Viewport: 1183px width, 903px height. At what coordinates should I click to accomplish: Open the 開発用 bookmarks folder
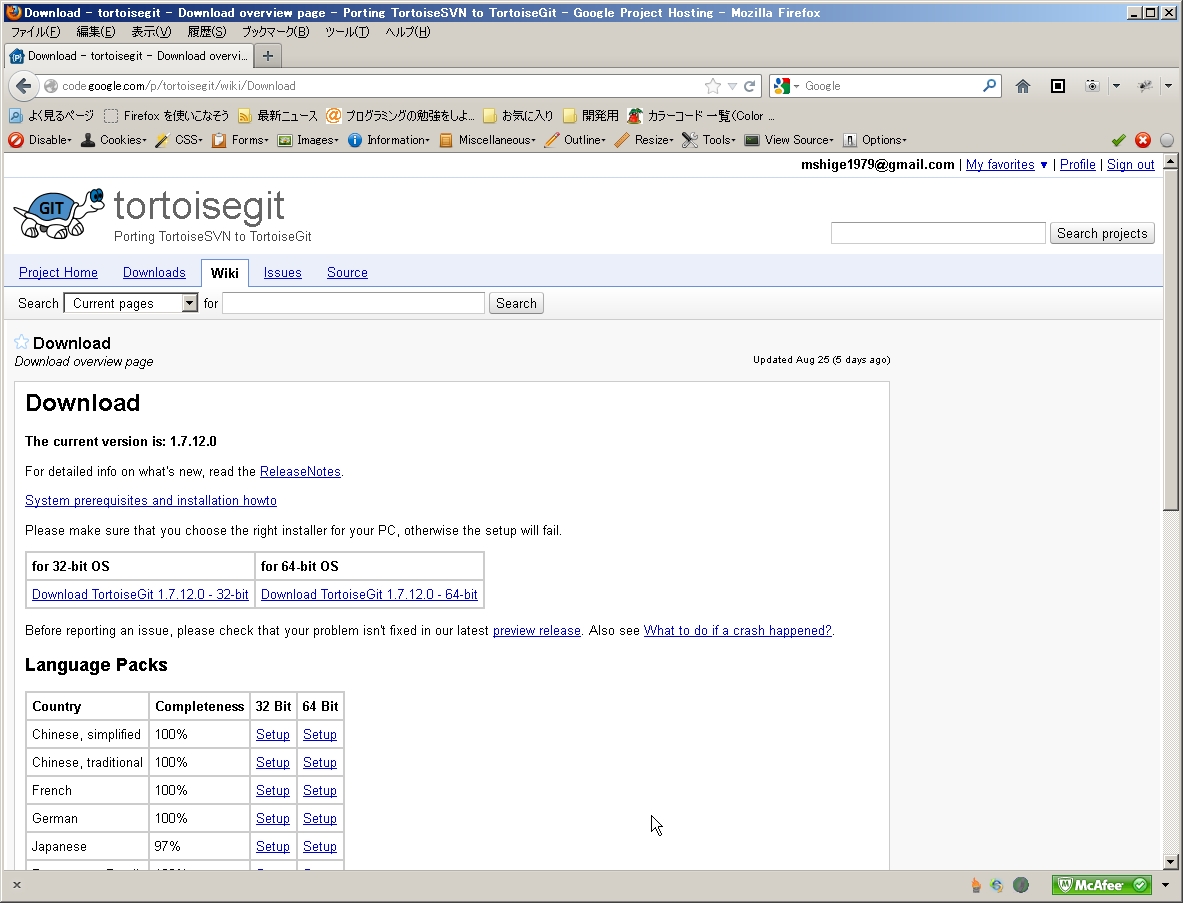591,115
